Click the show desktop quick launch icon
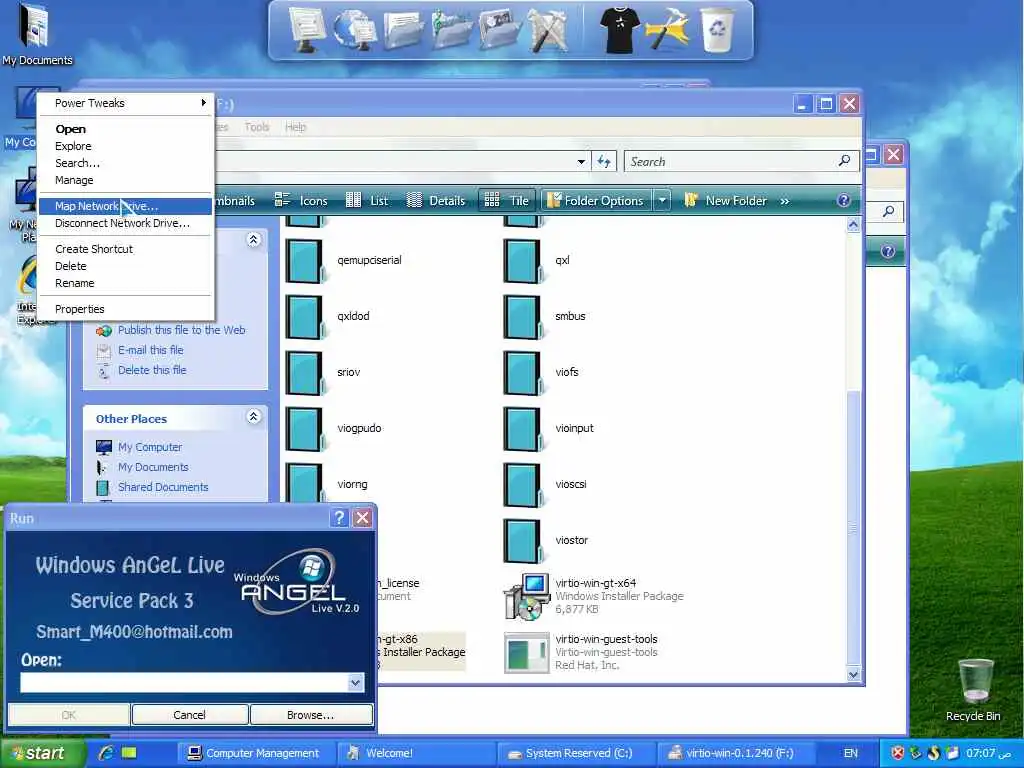 (x=129, y=753)
